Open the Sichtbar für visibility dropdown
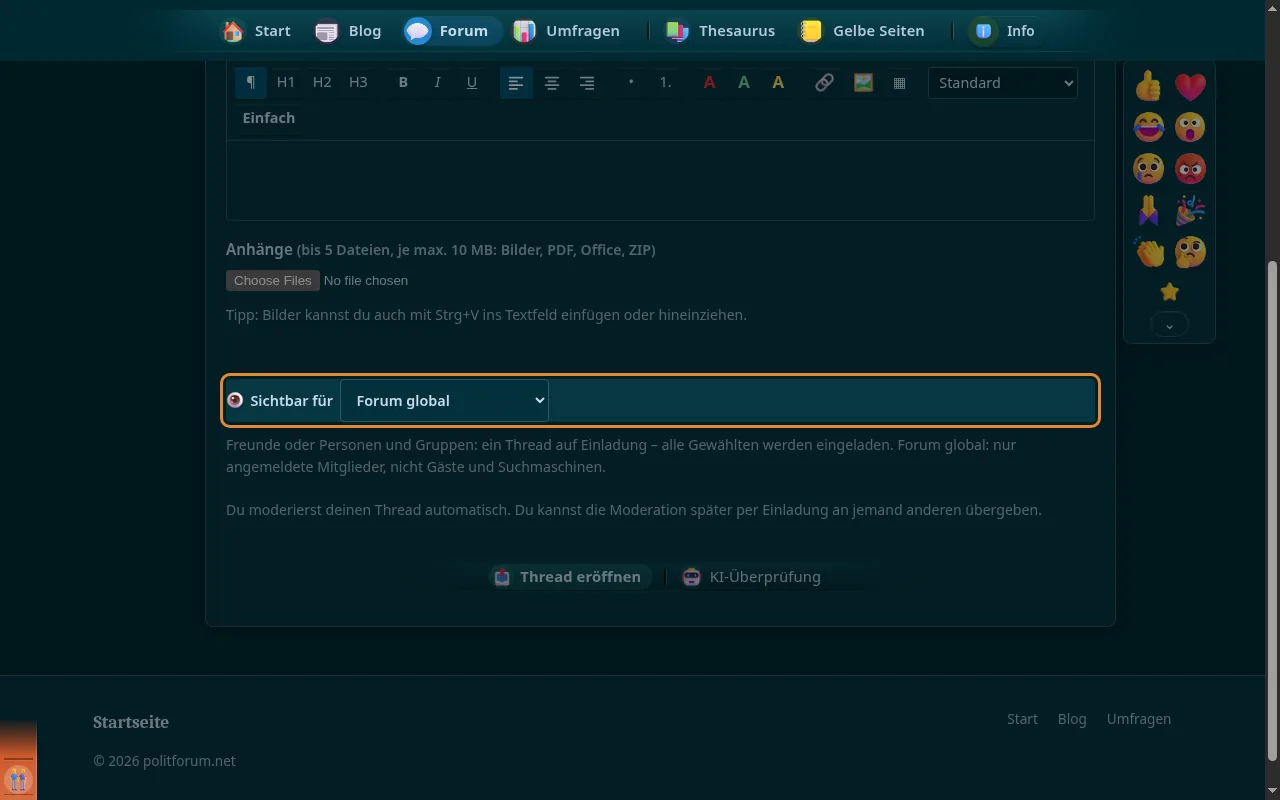The image size is (1280, 800). pos(445,401)
